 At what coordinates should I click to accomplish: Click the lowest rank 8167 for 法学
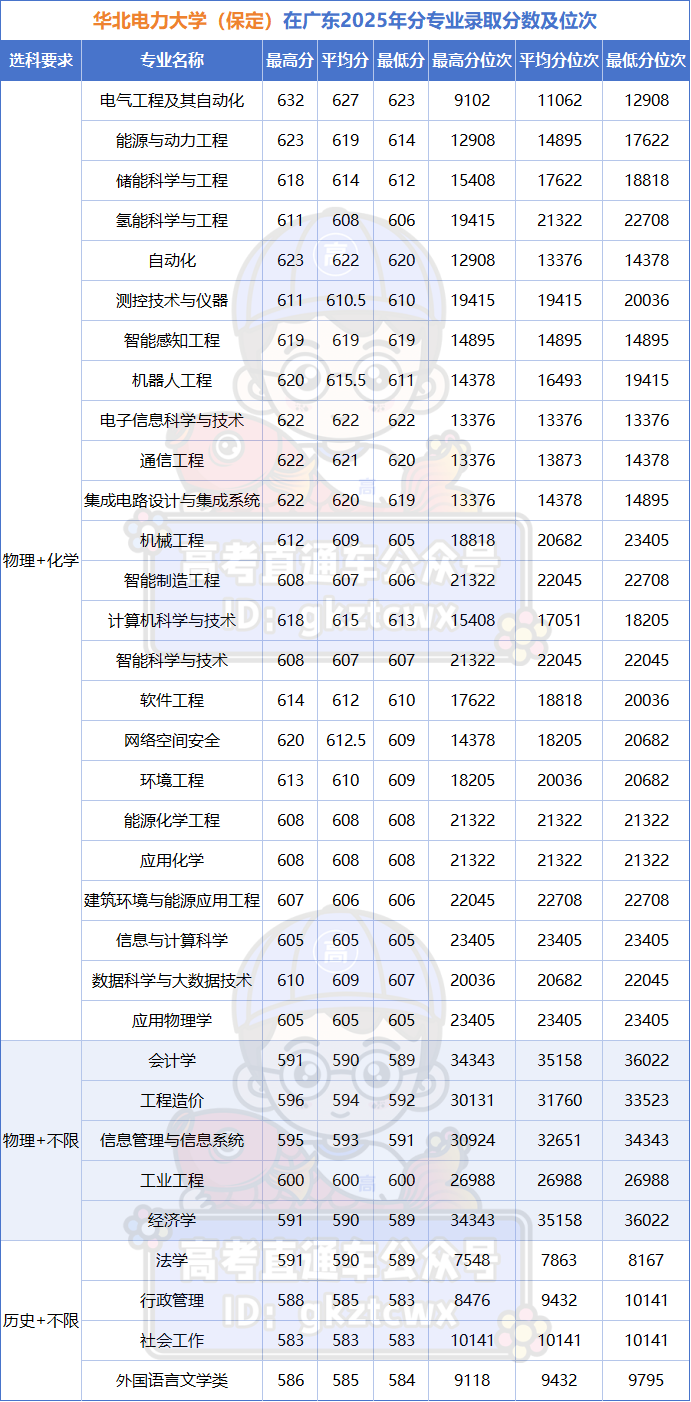click(646, 1260)
